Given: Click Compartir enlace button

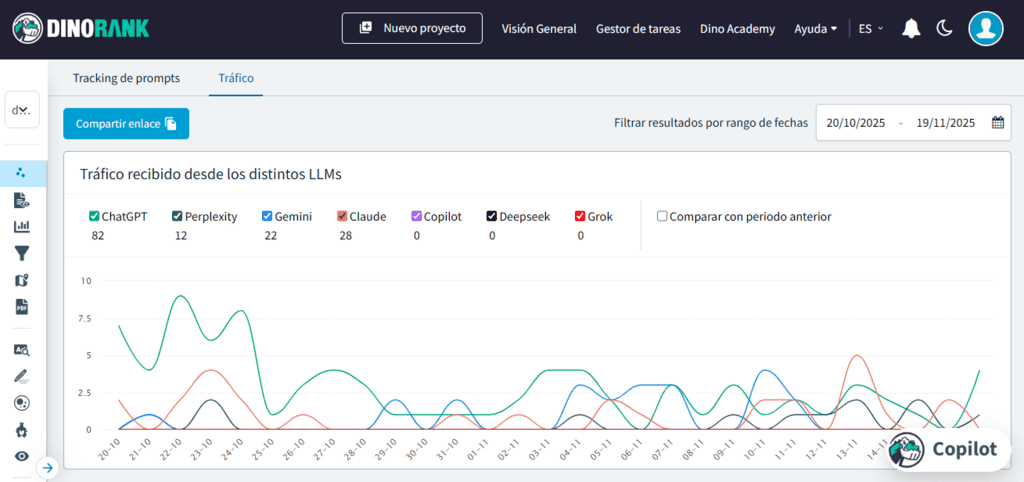Looking at the screenshot, I should 126,123.
